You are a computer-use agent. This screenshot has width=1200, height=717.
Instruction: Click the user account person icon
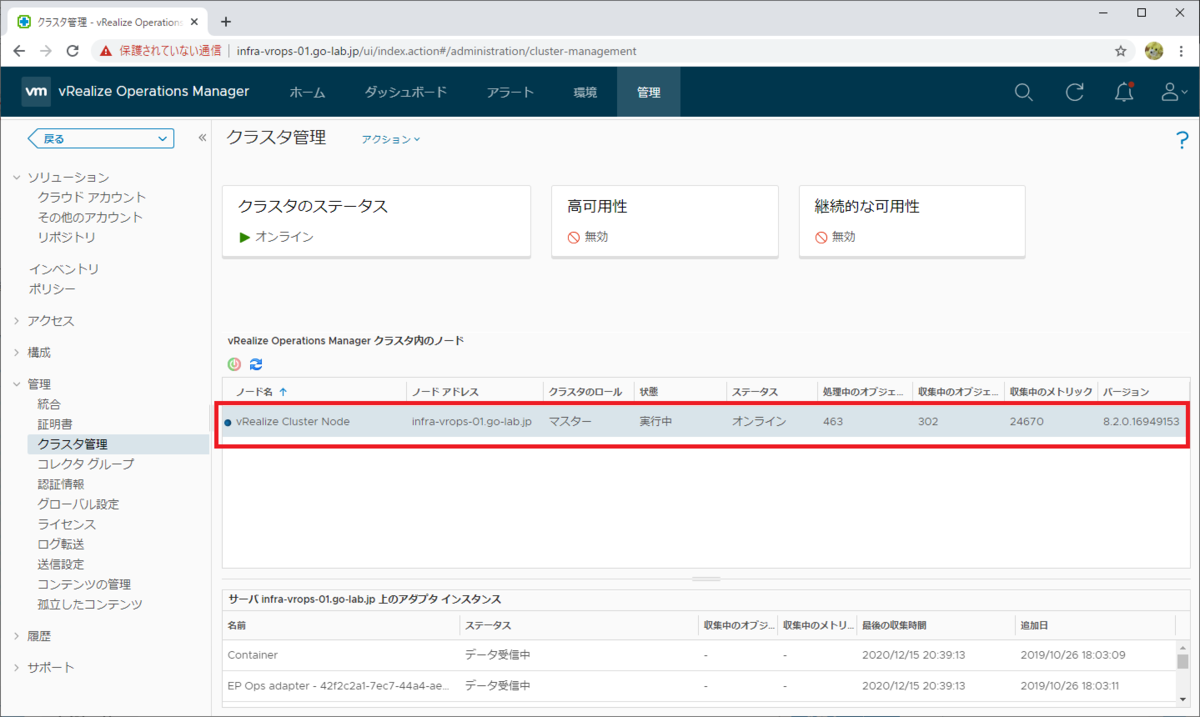pos(1170,91)
